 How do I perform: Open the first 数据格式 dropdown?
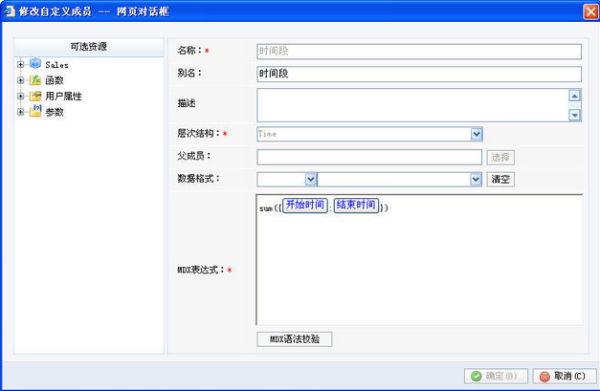click(x=311, y=179)
